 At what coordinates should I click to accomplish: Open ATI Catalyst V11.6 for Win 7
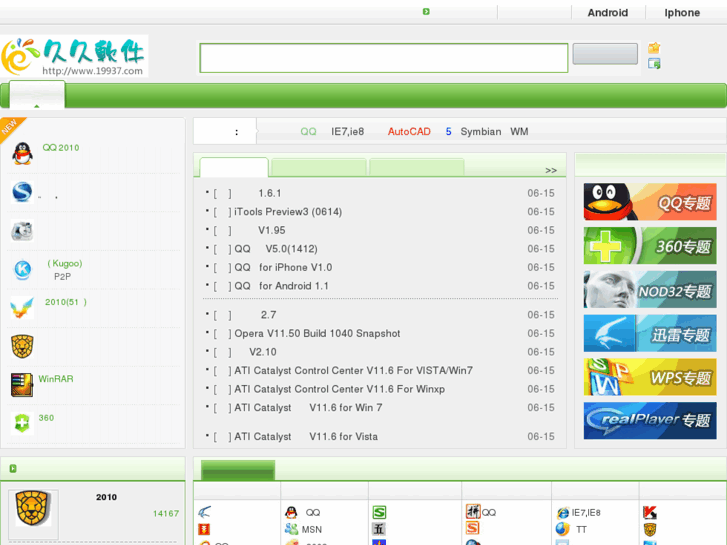point(308,408)
